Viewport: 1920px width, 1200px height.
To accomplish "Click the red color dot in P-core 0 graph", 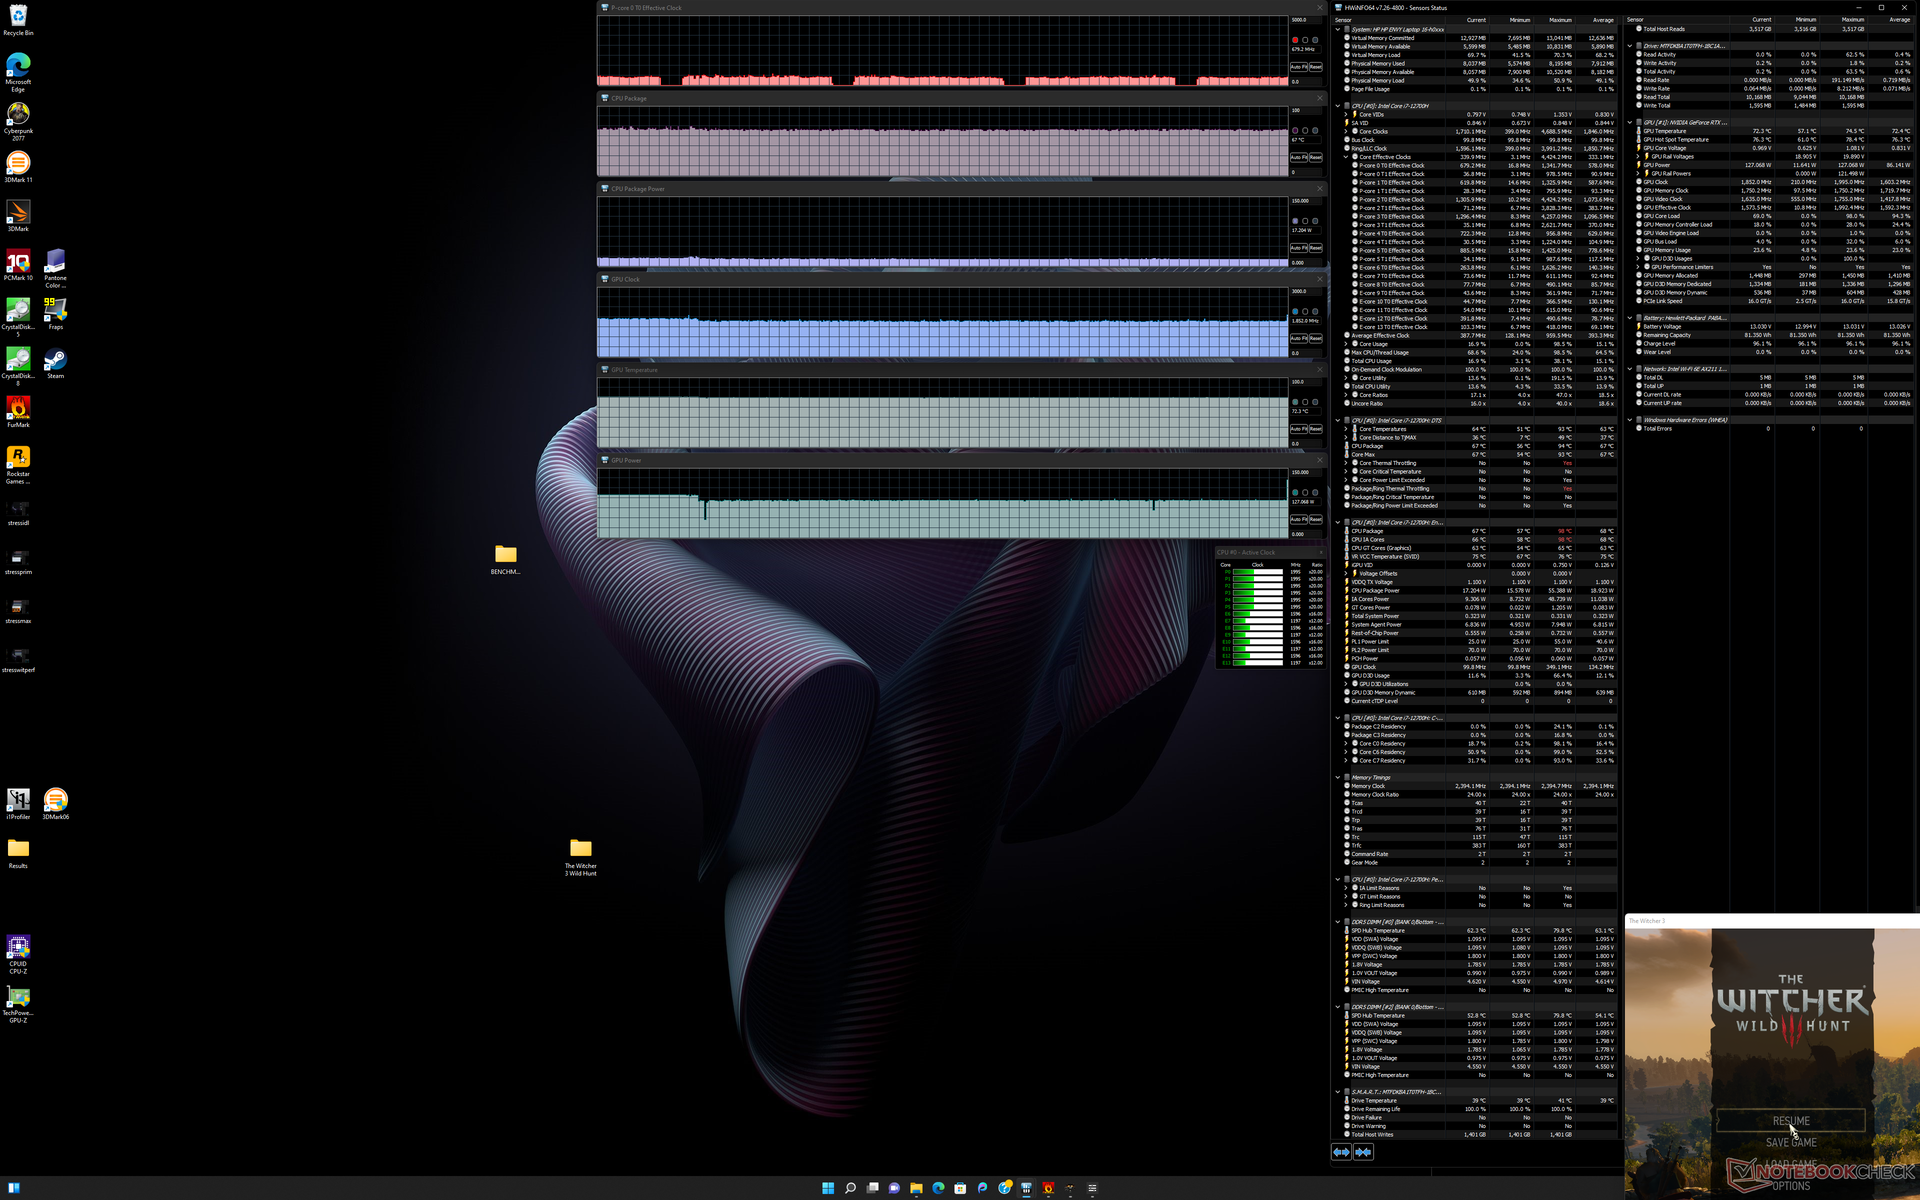I will point(1295,40).
